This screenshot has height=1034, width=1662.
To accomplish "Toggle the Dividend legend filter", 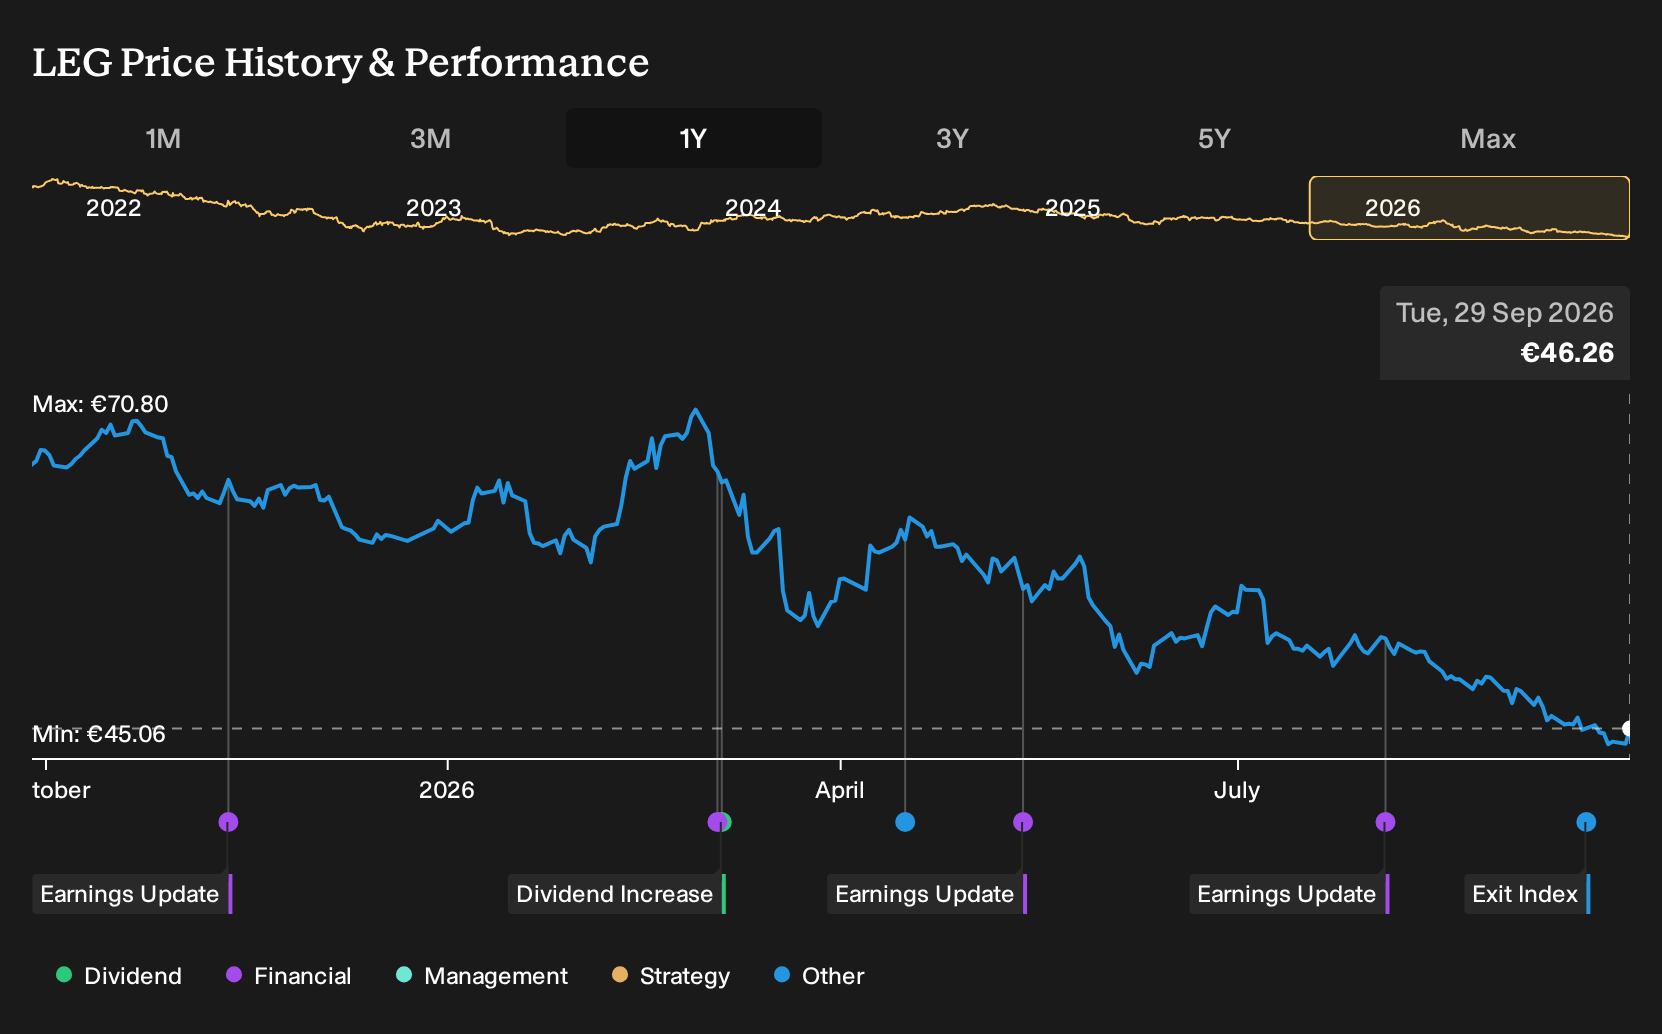I will click(x=119, y=976).
